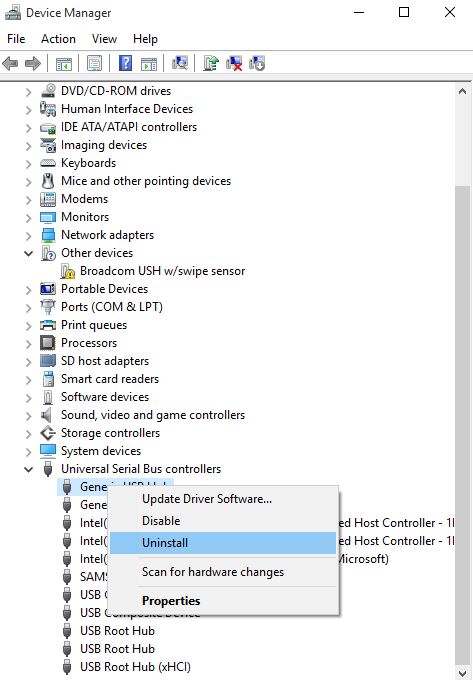The width and height of the screenshot is (473, 680).
Task: Collapse the Other devices category
Action: point(29,253)
